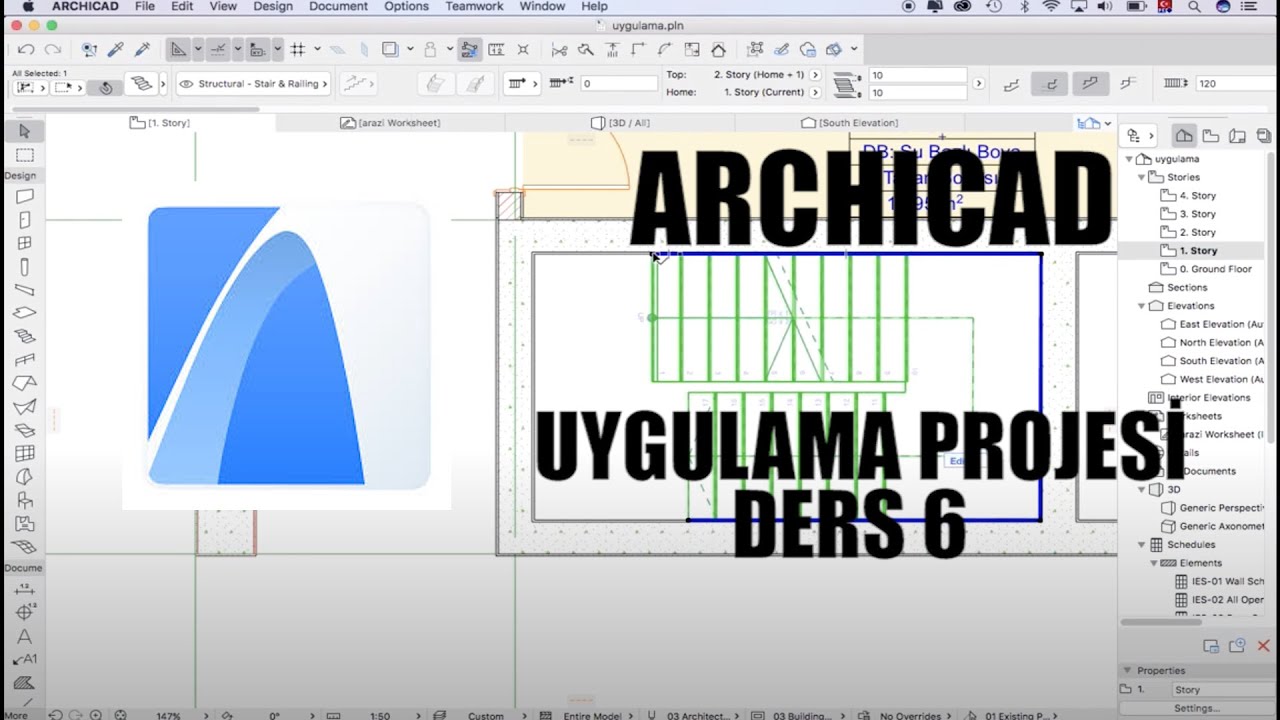Click the offset field showing 0

tap(618, 84)
